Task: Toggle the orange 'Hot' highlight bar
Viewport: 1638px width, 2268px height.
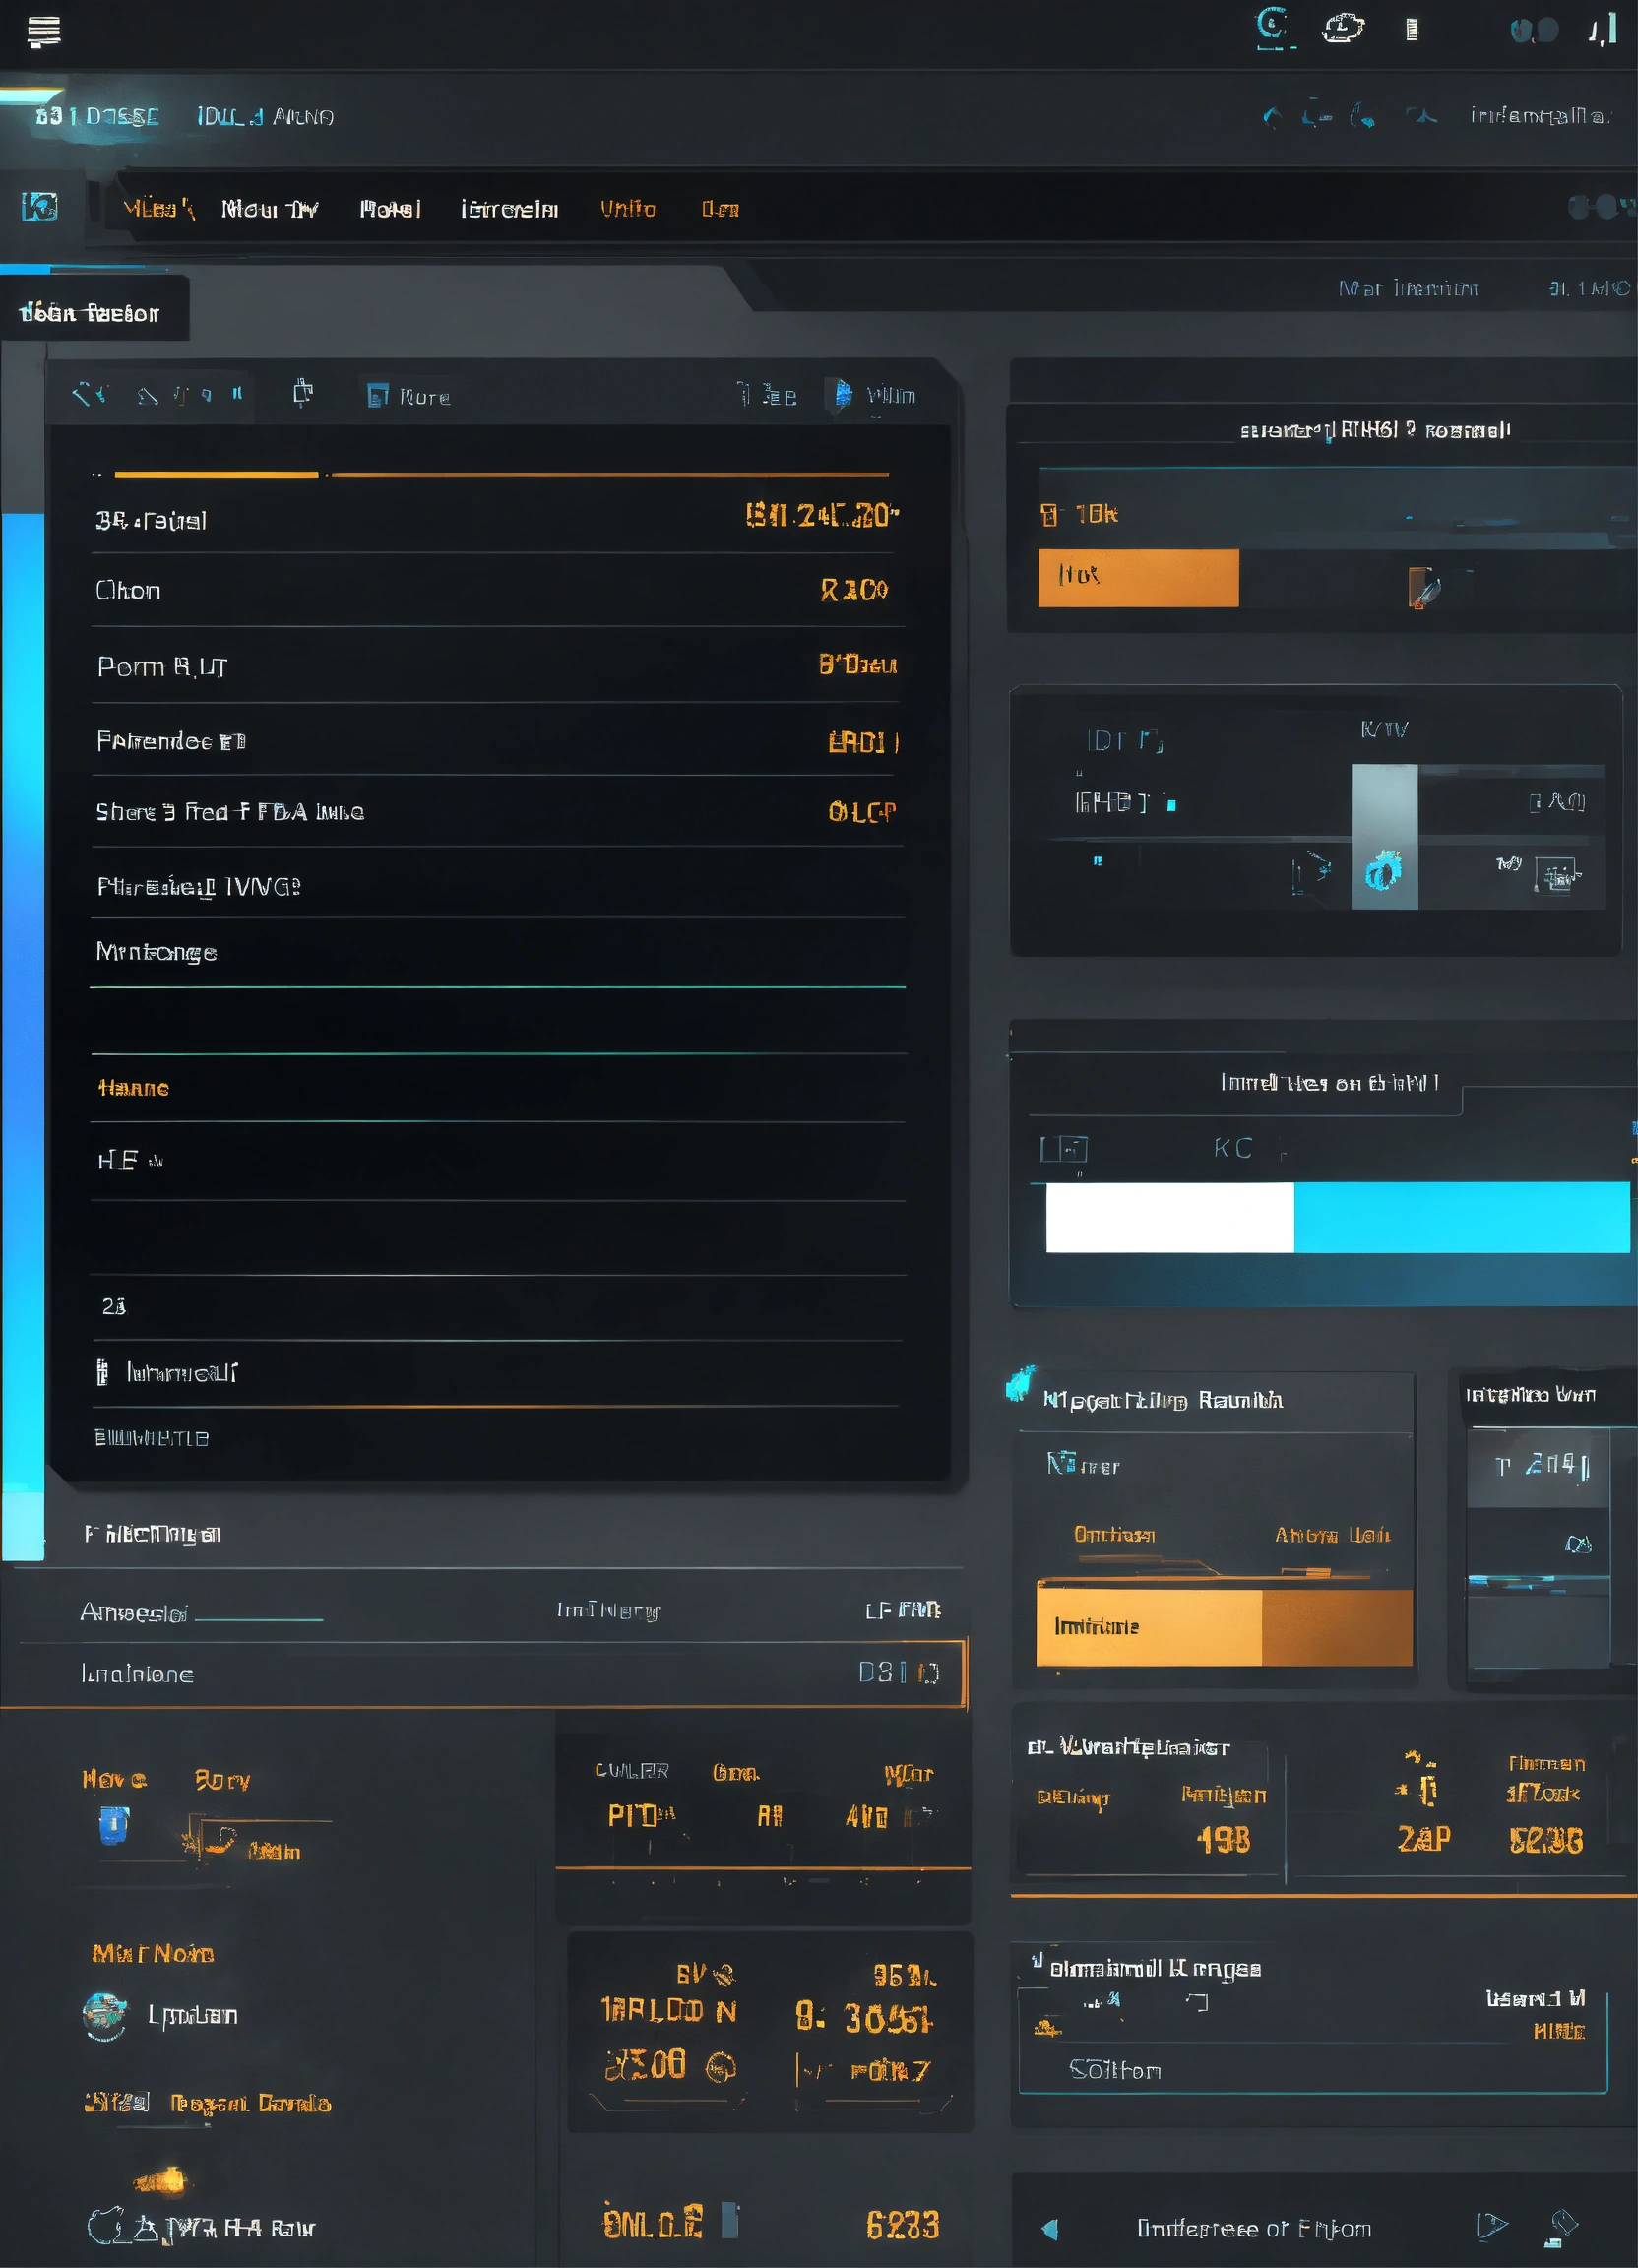Action: pyautogui.click(x=1138, y=577)
